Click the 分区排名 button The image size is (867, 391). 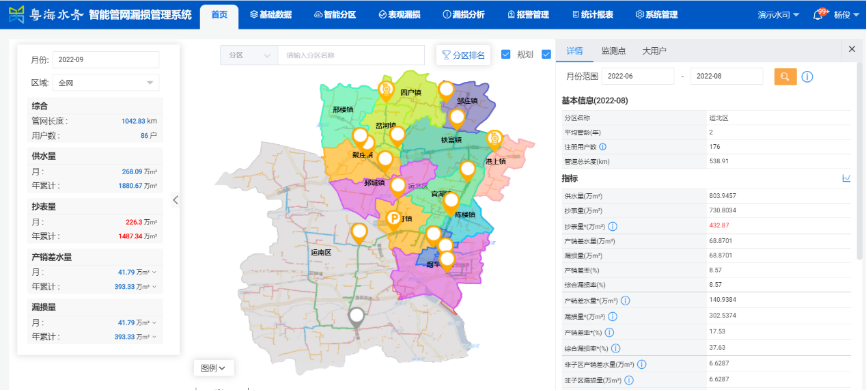(x=463, y=55)
